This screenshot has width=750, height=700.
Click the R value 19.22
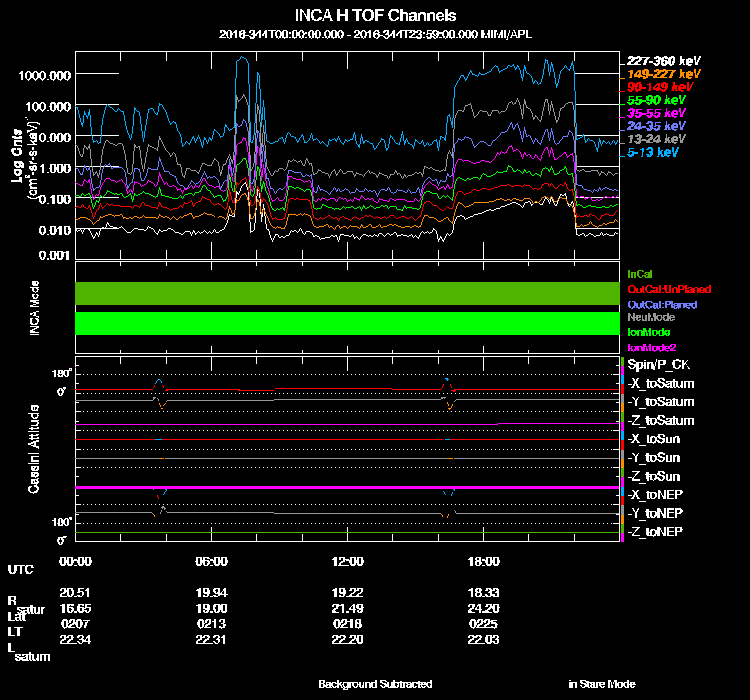point(347,592)
